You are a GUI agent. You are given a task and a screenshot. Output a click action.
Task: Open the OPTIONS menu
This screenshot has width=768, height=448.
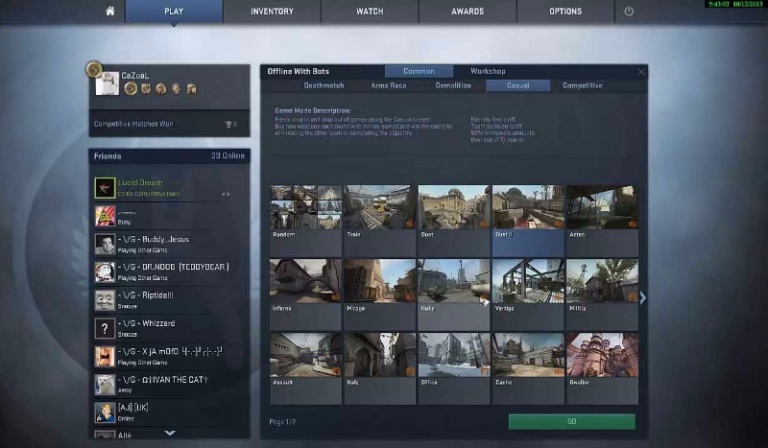pyautogui.click(x=565, y=11)
